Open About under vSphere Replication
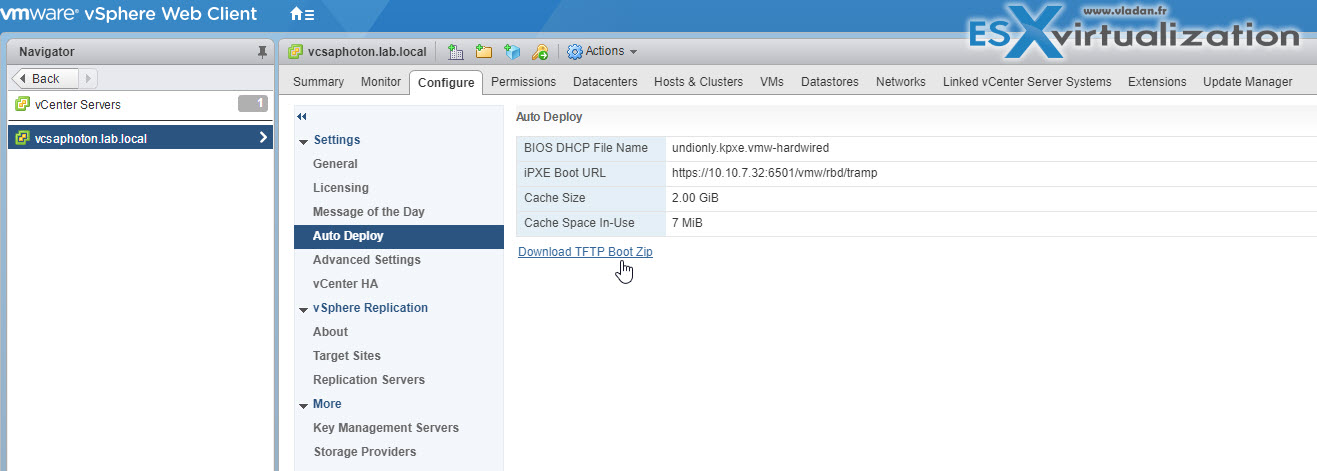 tap(330, 332)
